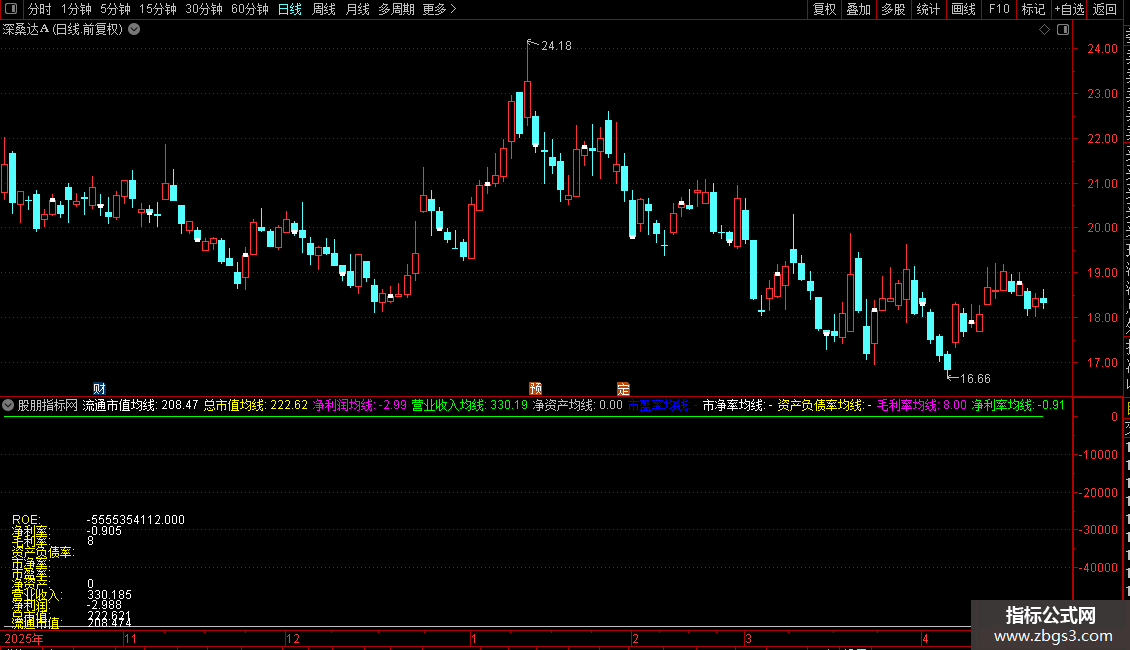1130x650 pixels.
Task: Click the month 12 marker on the time axis
Action: 293,638
